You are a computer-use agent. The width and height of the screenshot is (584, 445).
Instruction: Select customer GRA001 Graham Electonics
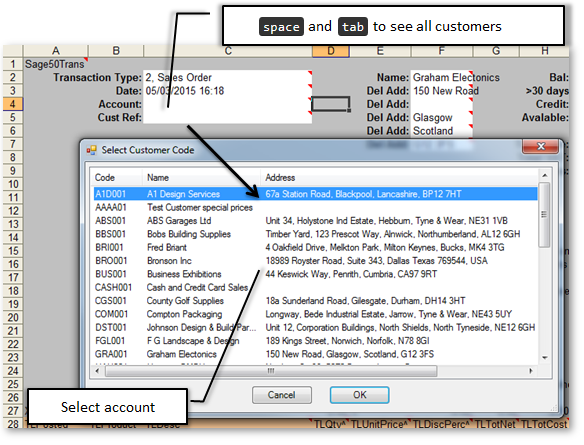316,354
